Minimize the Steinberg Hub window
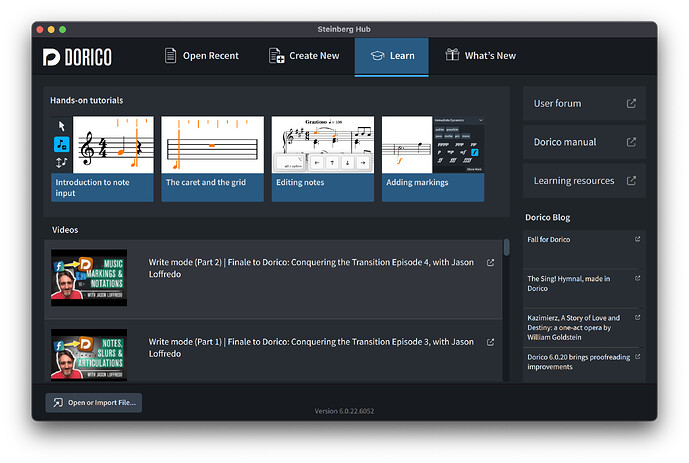The height and width of the screenshot is (463, 689). coord(51,29)
